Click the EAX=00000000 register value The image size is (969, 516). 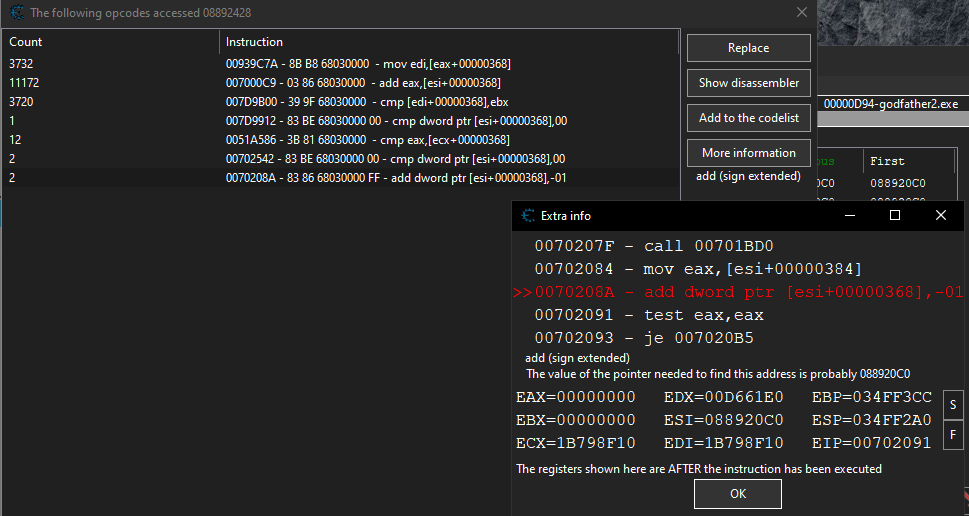pos(575,398)
